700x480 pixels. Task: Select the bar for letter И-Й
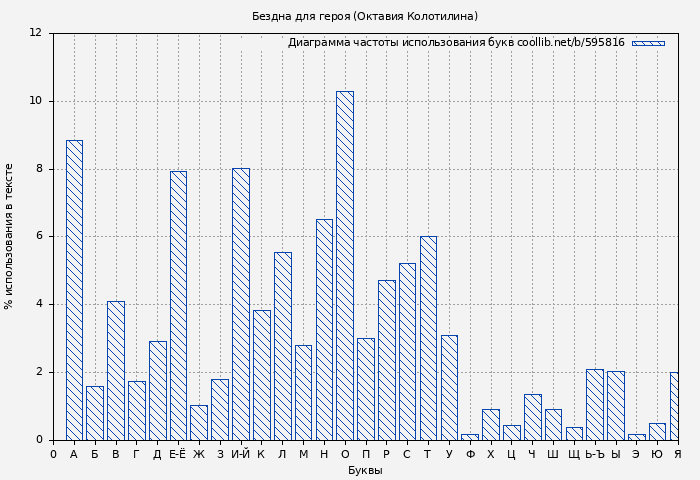point(240,304)
